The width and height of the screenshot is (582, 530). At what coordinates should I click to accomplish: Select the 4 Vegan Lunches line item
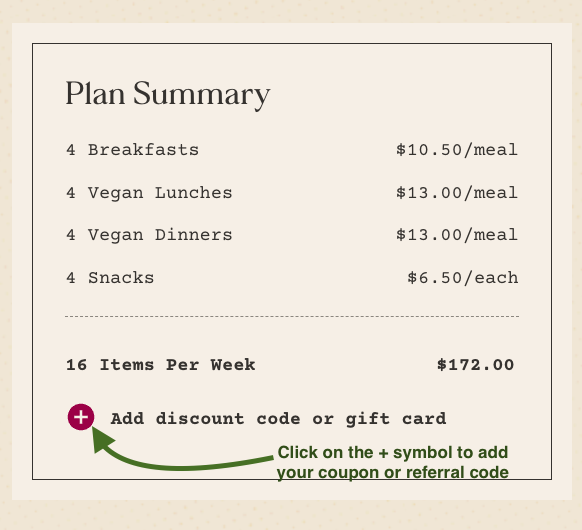(149, 193)
